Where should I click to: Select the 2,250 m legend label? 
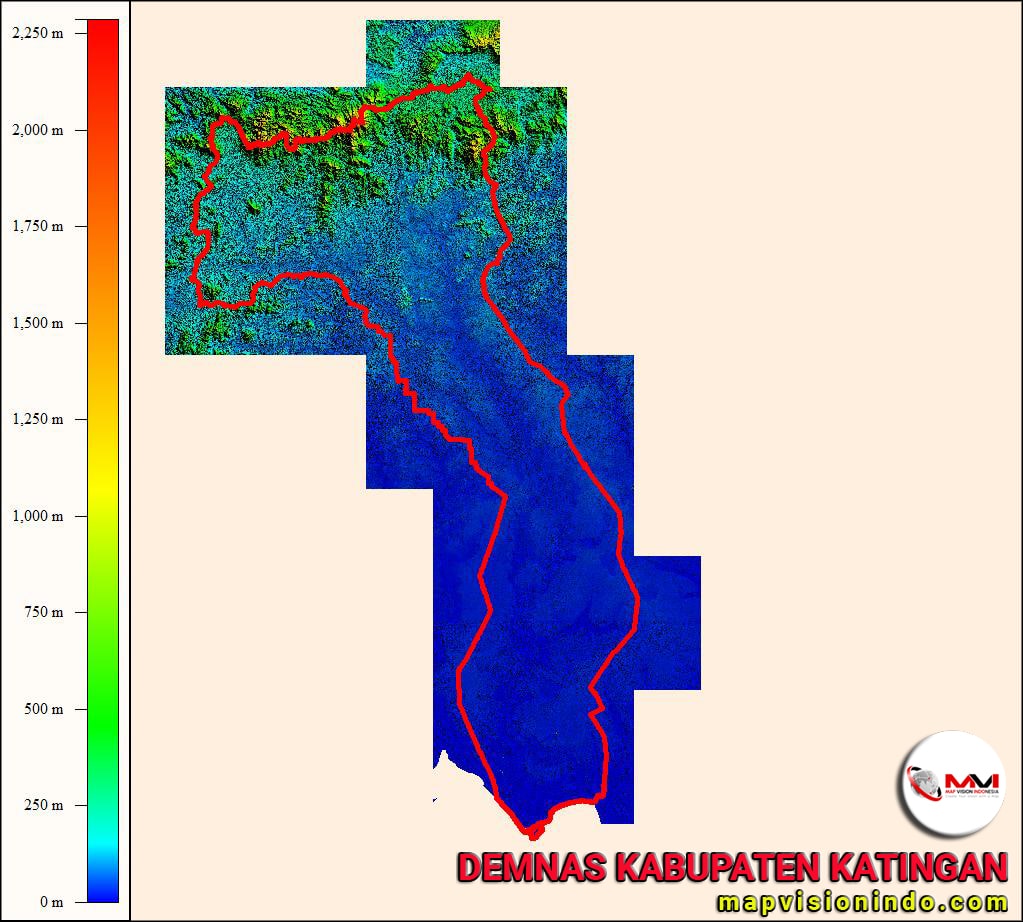[37, 33]
